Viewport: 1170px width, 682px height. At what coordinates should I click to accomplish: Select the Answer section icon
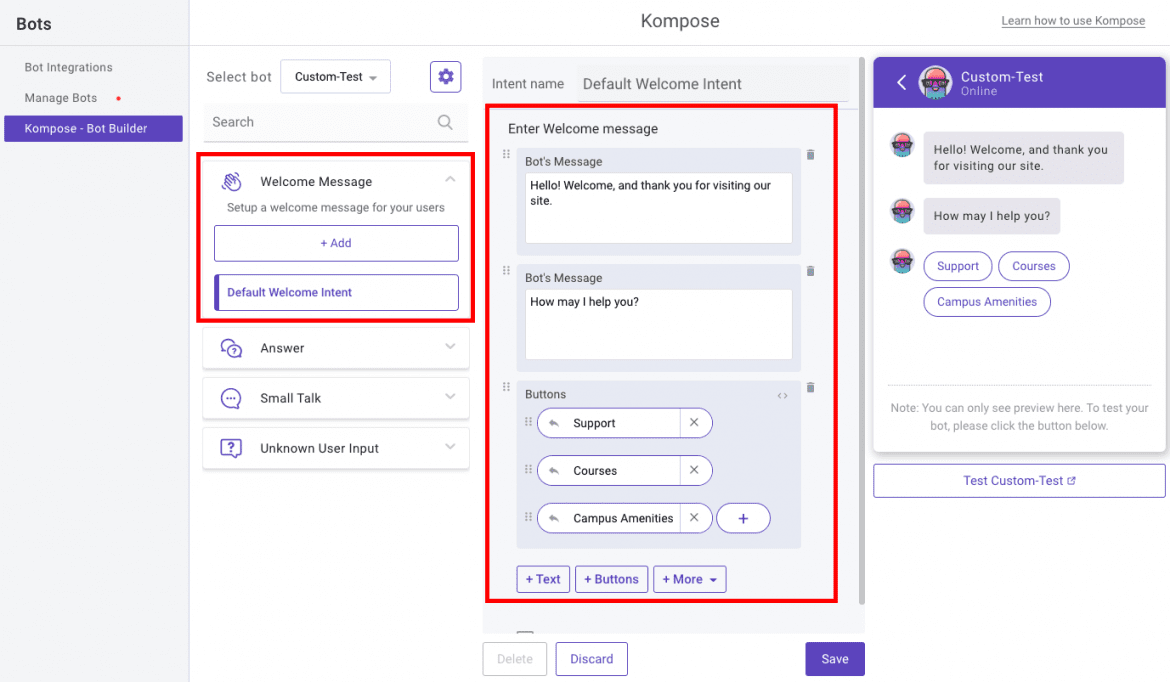[x=231, y=347]
